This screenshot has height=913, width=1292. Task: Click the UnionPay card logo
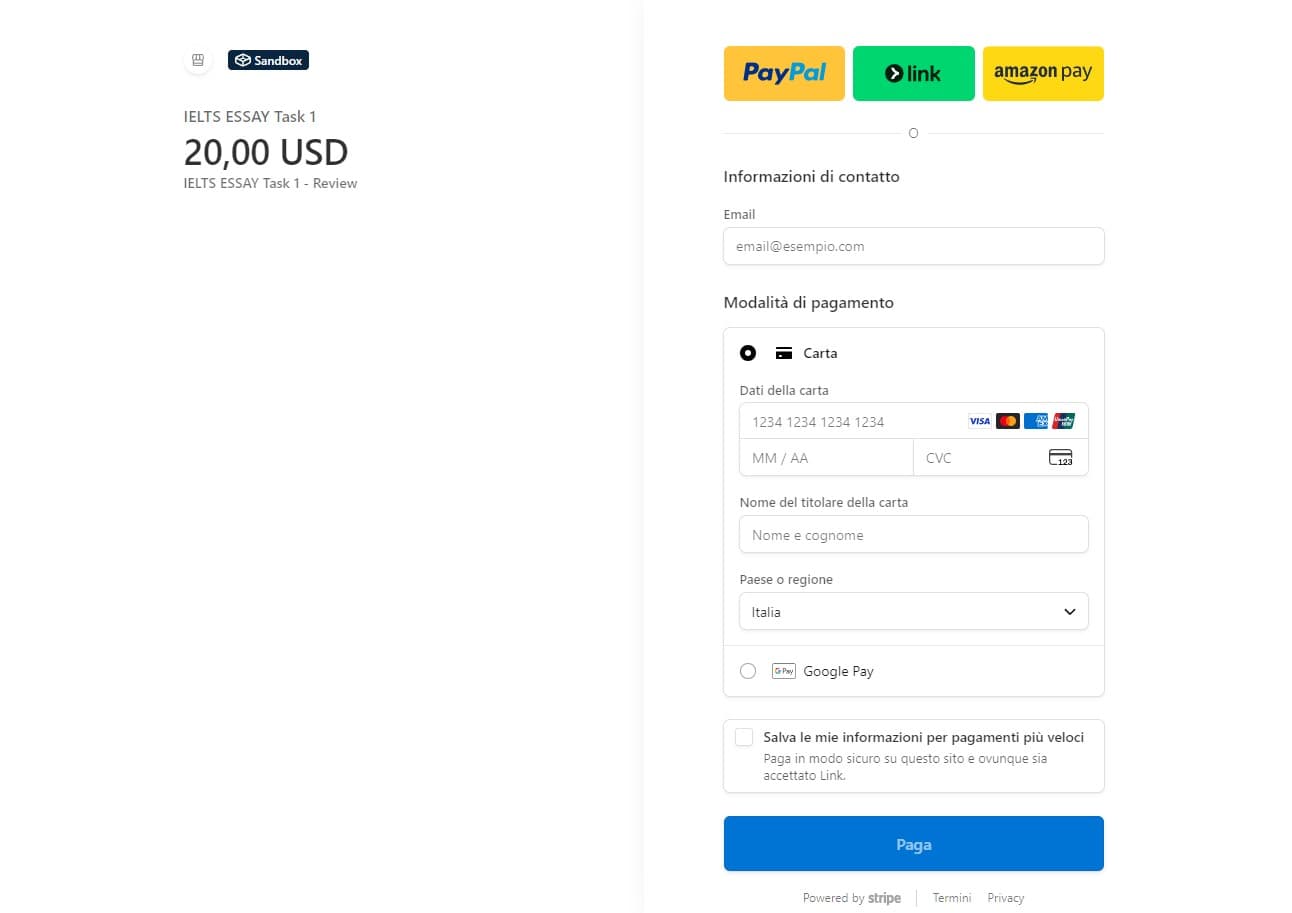click(x=1064, y=421)
